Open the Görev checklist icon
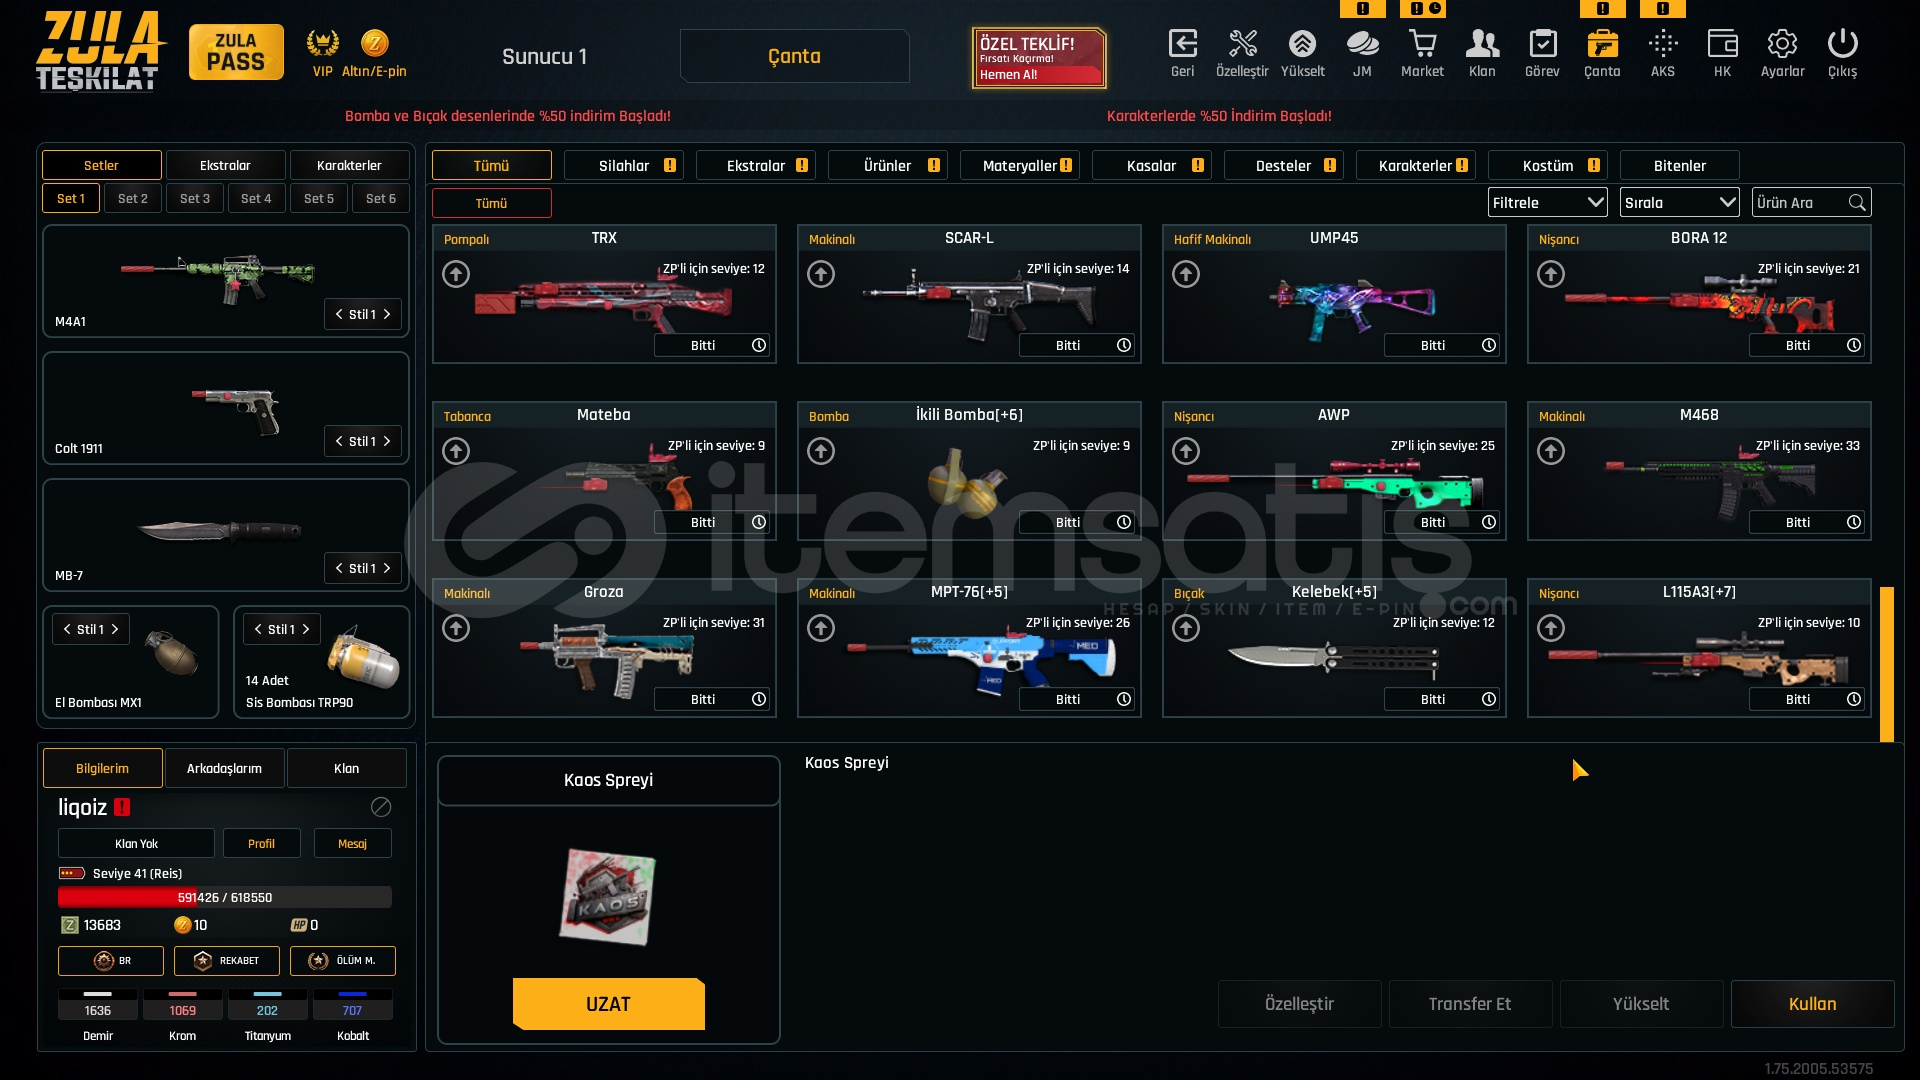 click(1542, 44)
